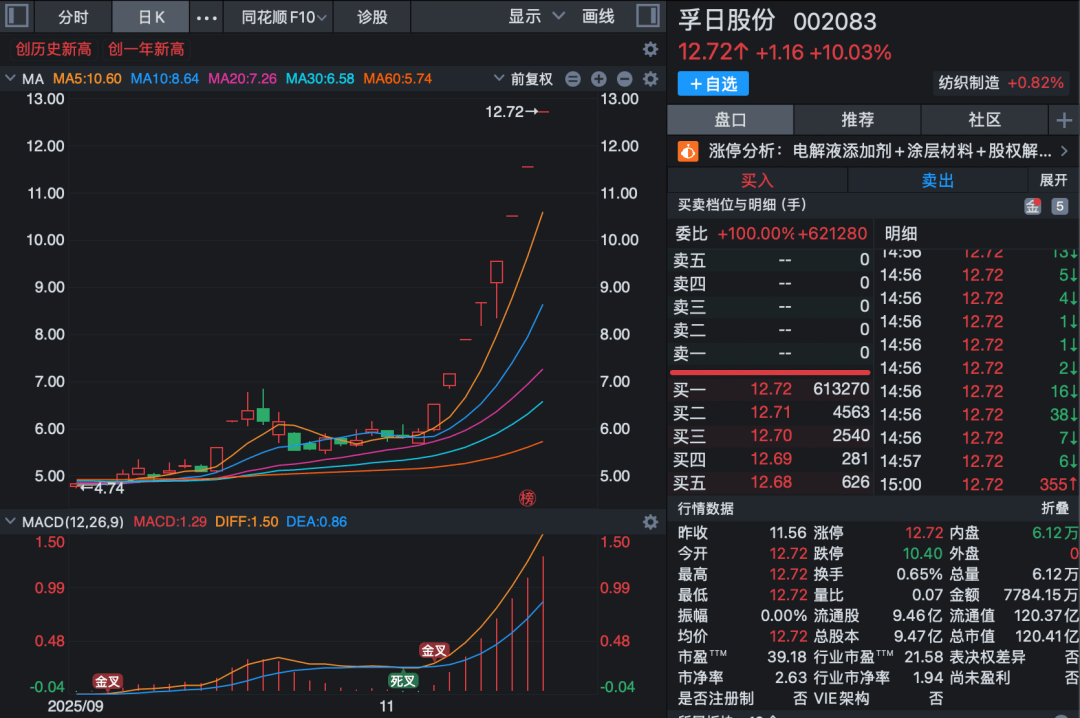Click the 榜 marker on the chart
This screenshot has height=718, width=1080.
click(527, 498)
